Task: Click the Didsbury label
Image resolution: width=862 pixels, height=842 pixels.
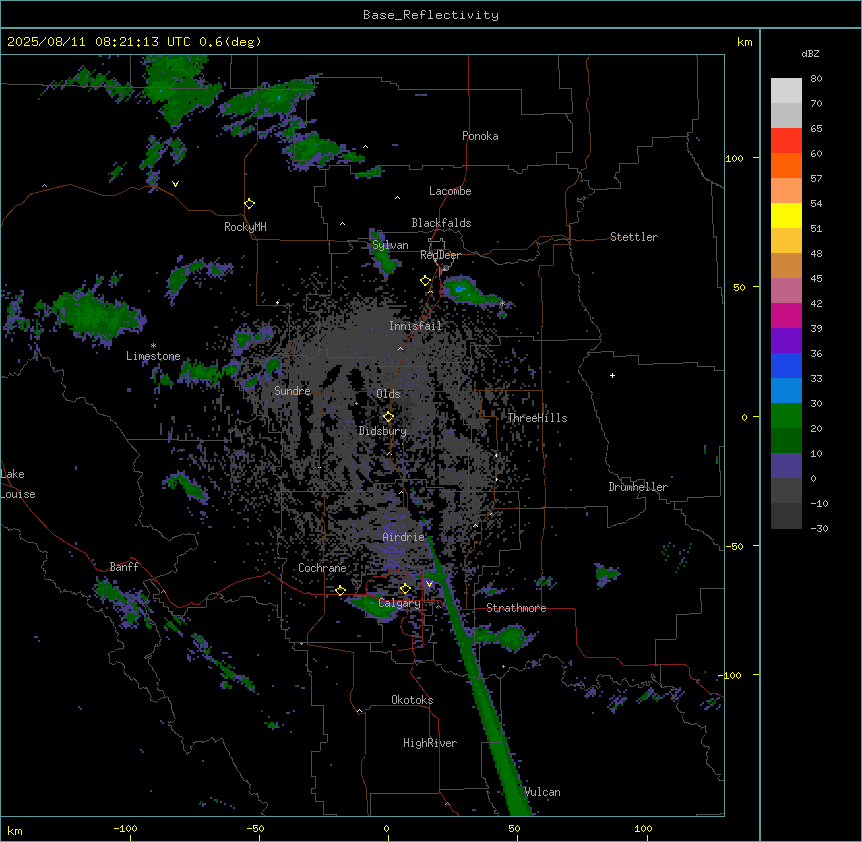Action: click(x=383, y=431)
